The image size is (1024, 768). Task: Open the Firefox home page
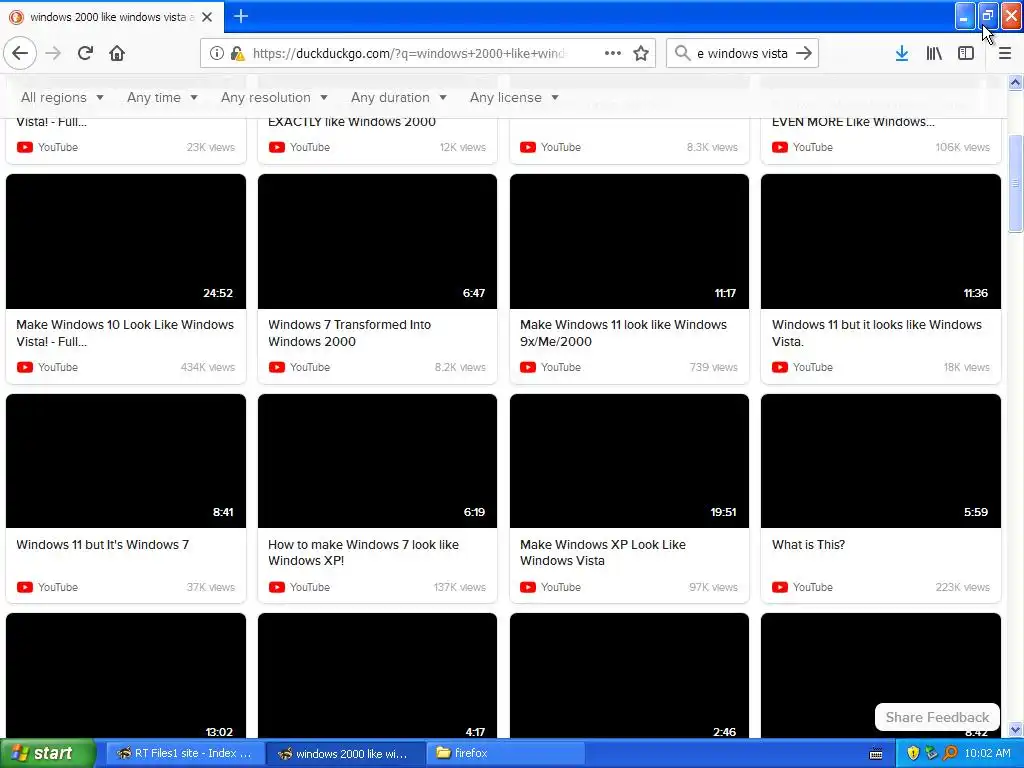pos(117,54)
